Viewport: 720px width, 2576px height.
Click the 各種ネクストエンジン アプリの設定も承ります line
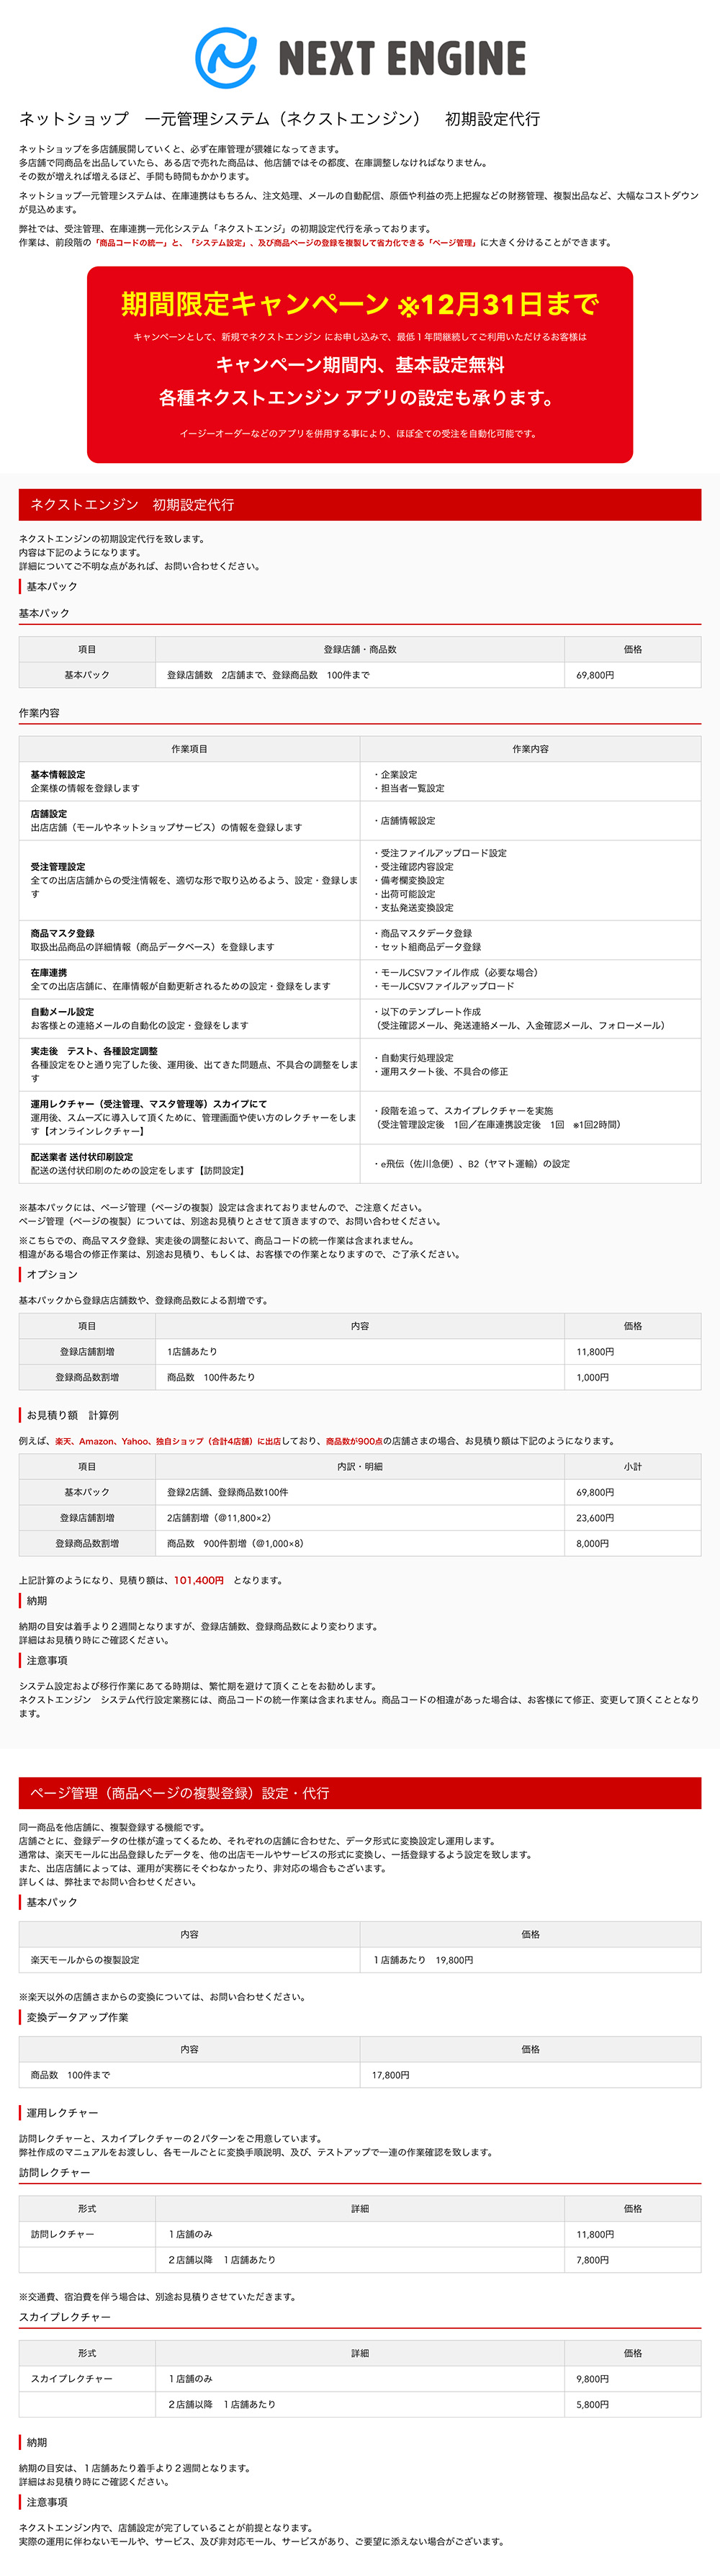click(x=357, y=397)
